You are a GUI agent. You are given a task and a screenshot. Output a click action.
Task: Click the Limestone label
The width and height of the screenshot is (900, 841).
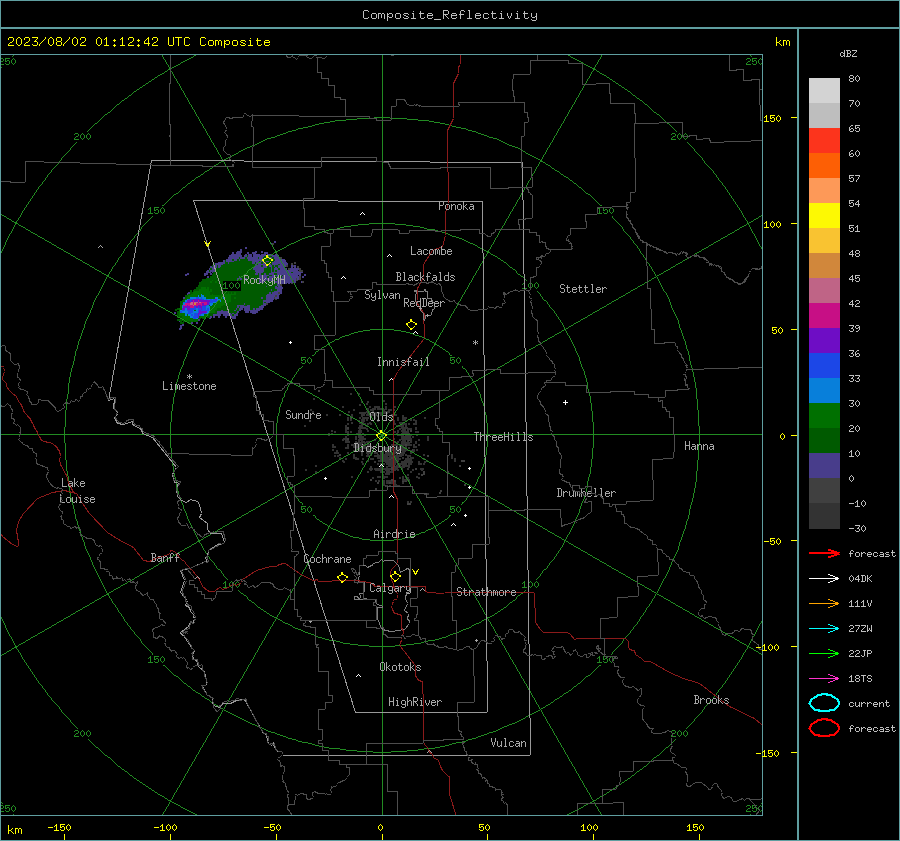pos(189,386)
